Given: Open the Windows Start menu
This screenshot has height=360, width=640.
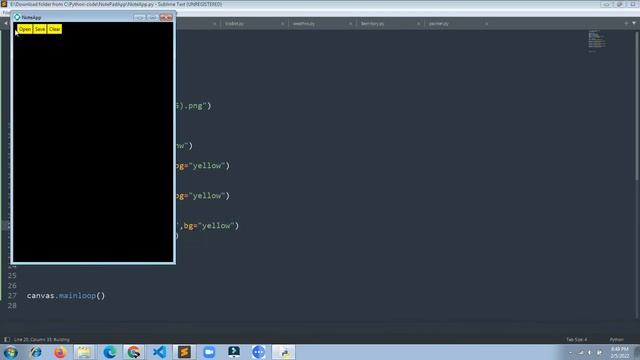Looking at the screenshot, I should coord(11,352).
